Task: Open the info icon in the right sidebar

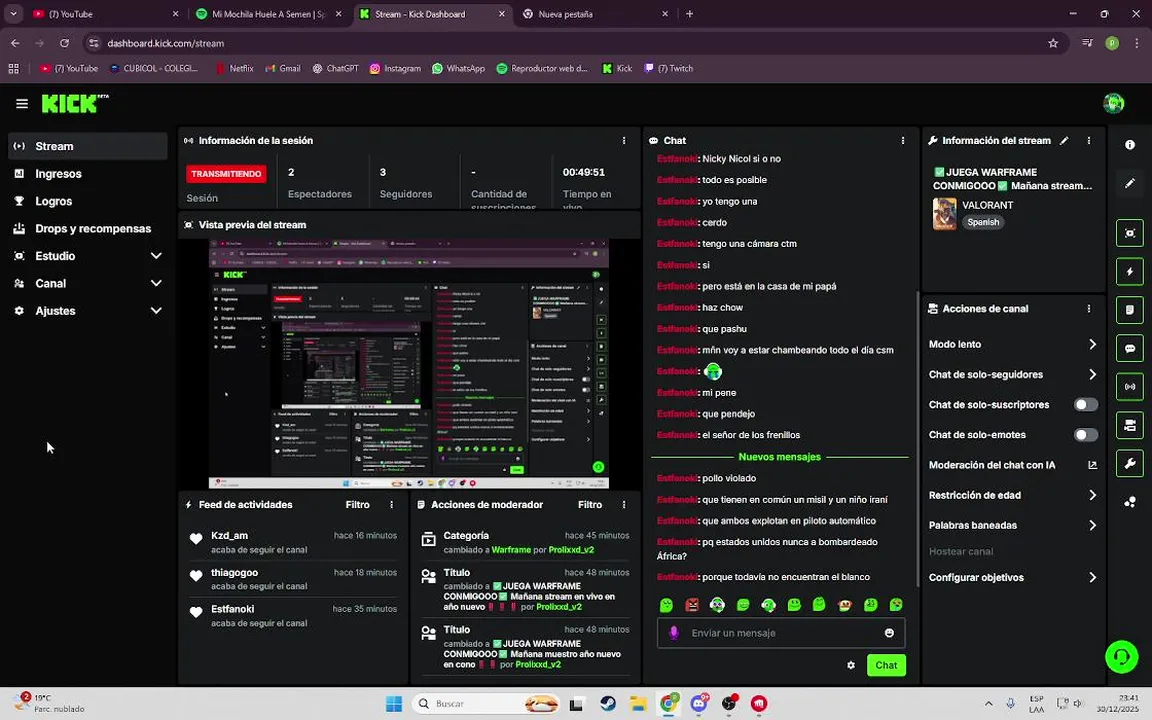Action: tap(1130, 145)
